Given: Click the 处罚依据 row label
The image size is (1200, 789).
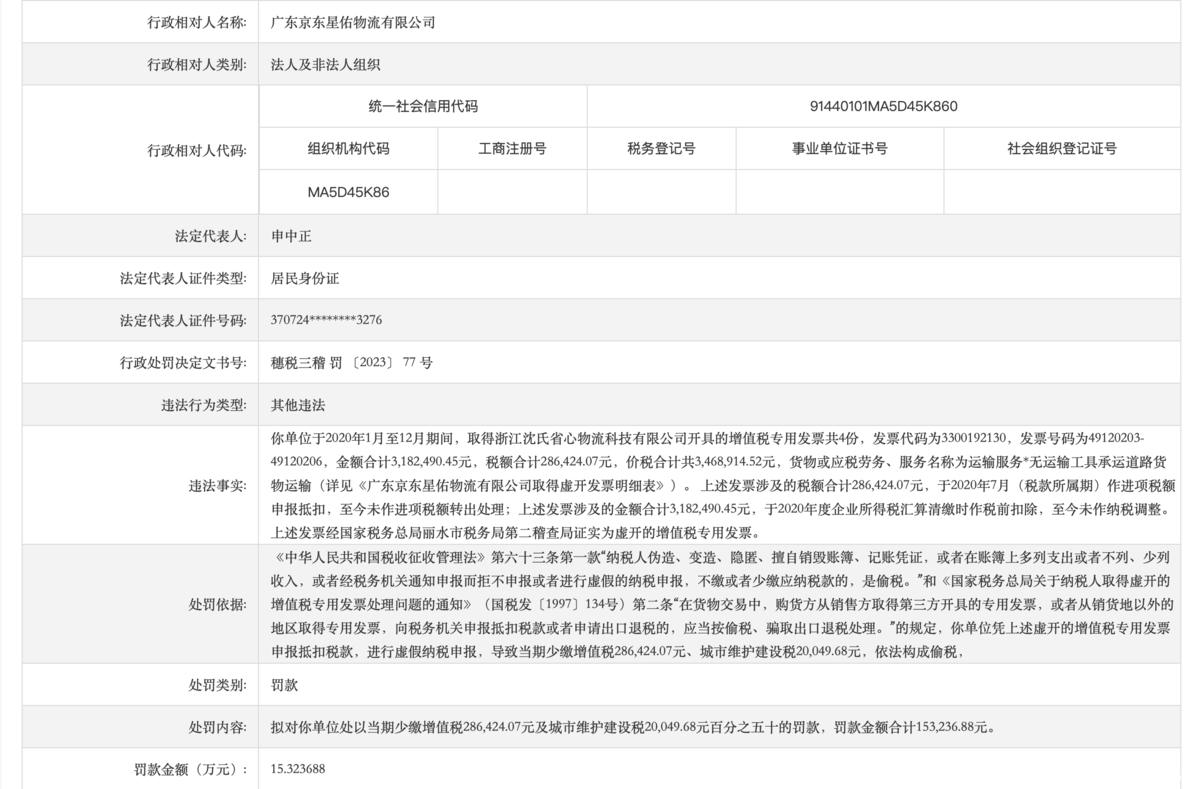Looking at the screenshot, I should [218, 605].
